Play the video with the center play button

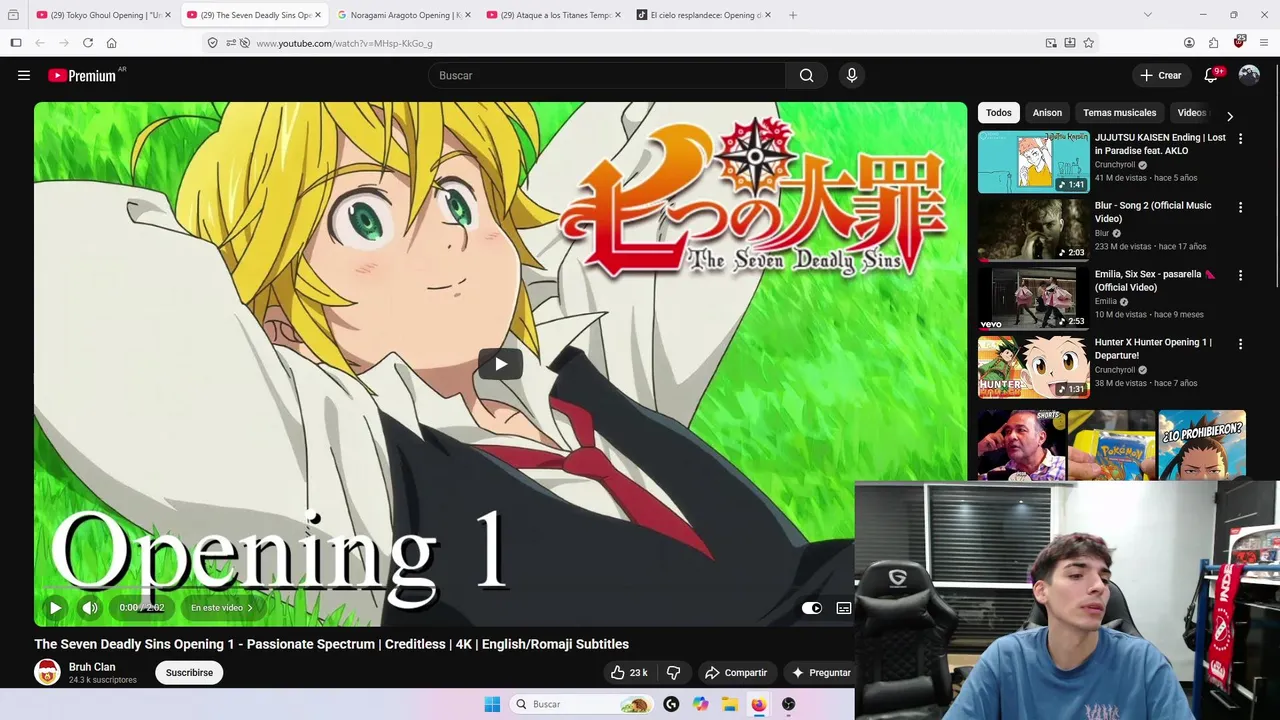tap(500, 364)
